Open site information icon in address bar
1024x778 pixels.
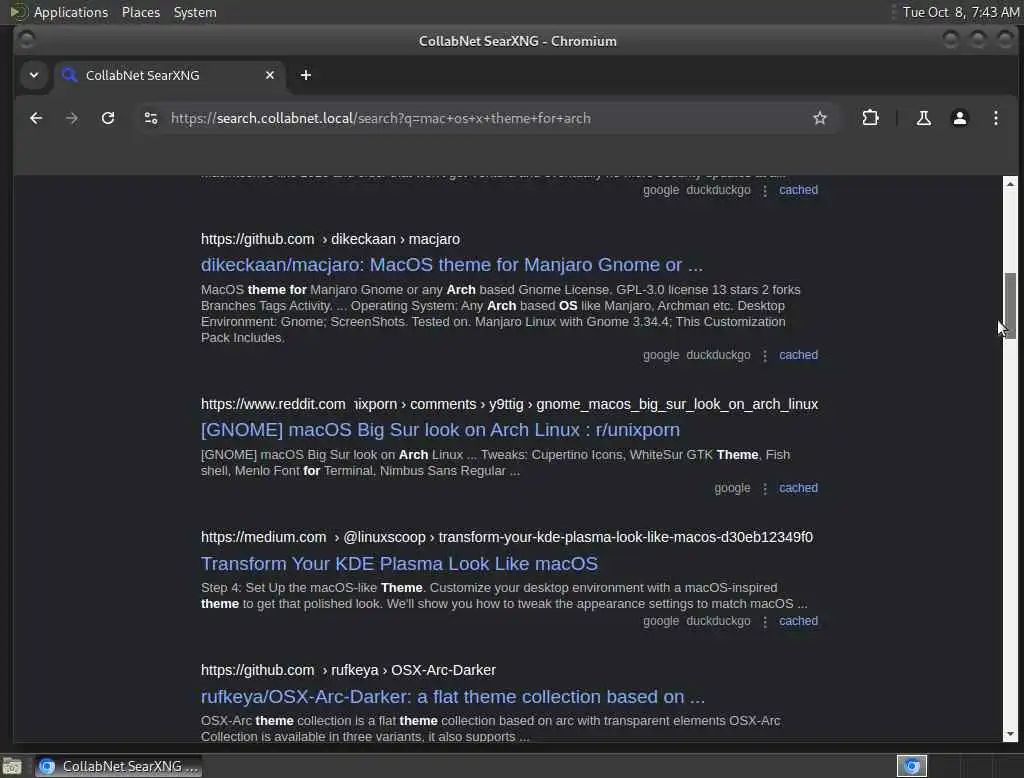click(x=151, y=118)
